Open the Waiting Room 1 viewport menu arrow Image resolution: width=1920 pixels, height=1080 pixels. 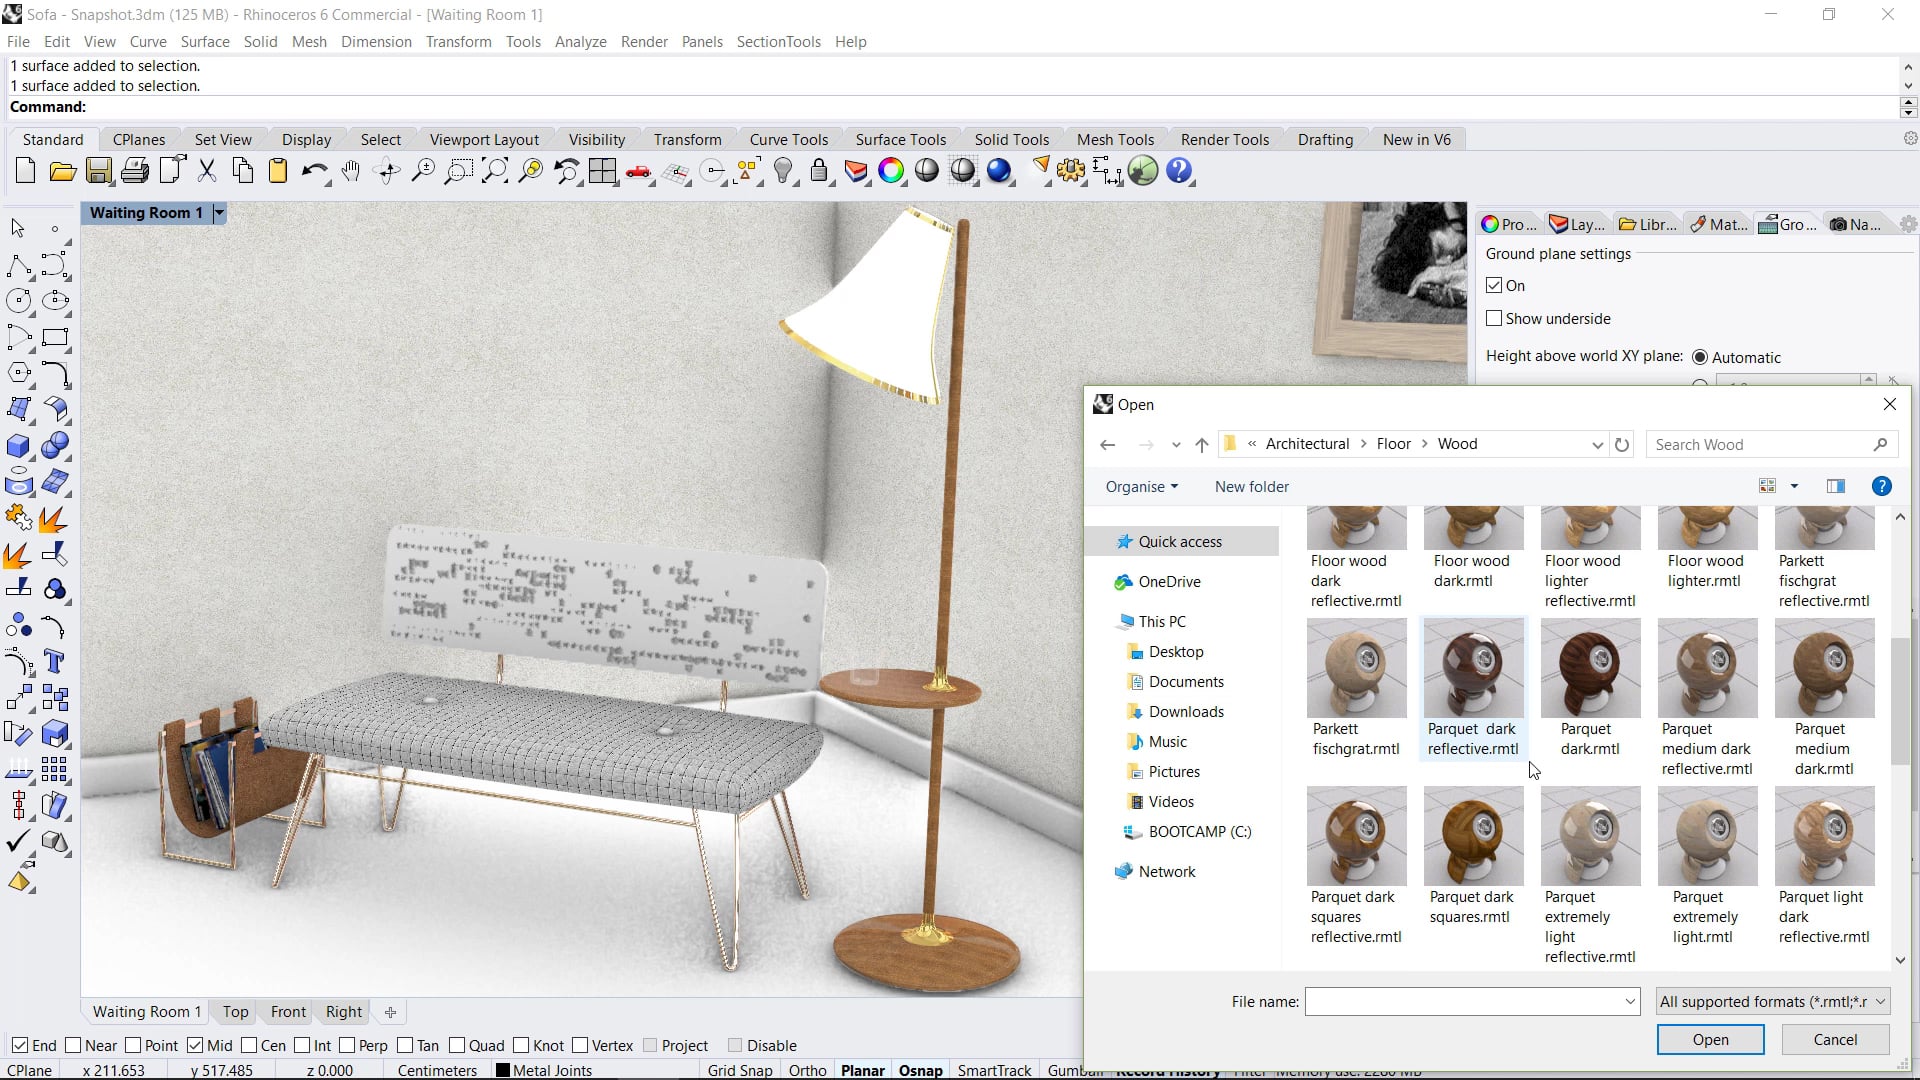tap(219, 213)
